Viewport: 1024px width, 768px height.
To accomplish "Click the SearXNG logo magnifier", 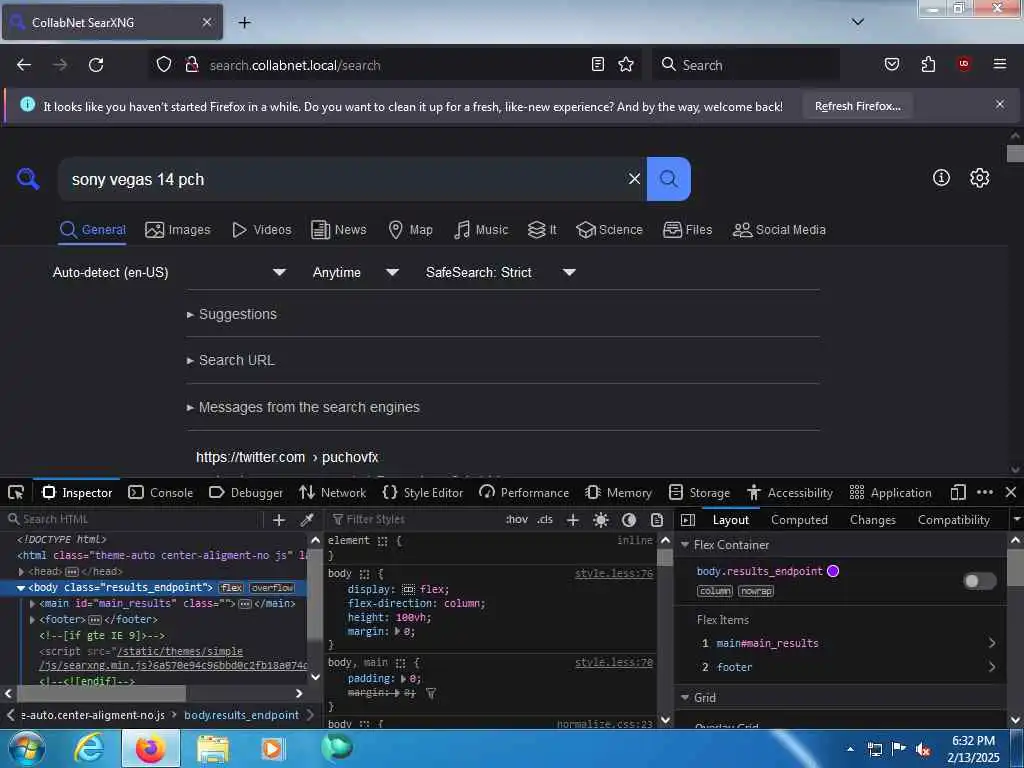I will 28,178.
